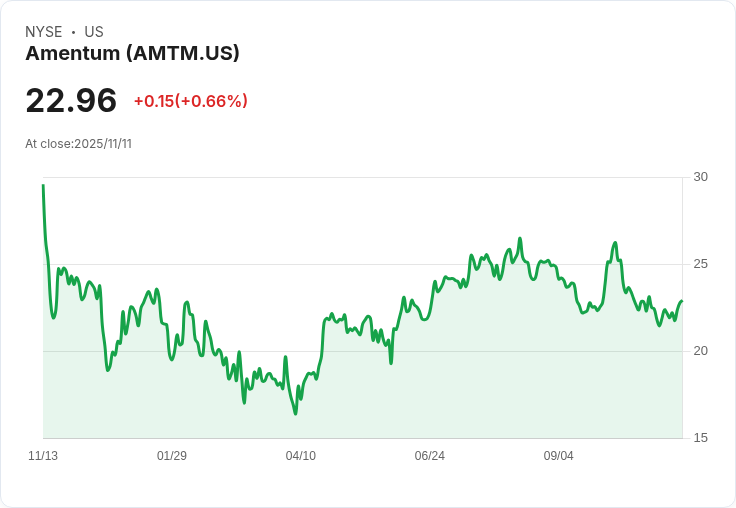
Task: Click the chart line's final rightmost point
Action: pyautogui.click(x=682, y=301)
